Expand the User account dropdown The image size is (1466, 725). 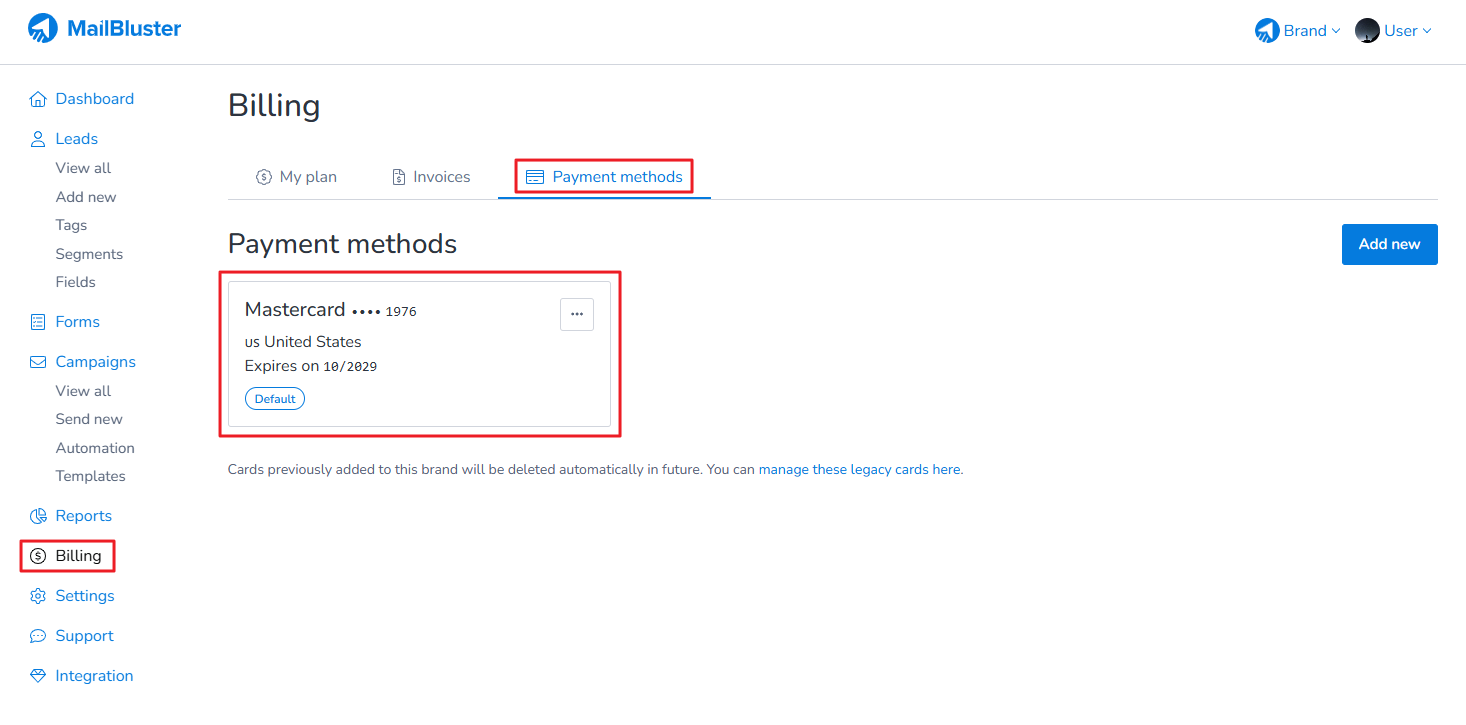pos(1394,31)
